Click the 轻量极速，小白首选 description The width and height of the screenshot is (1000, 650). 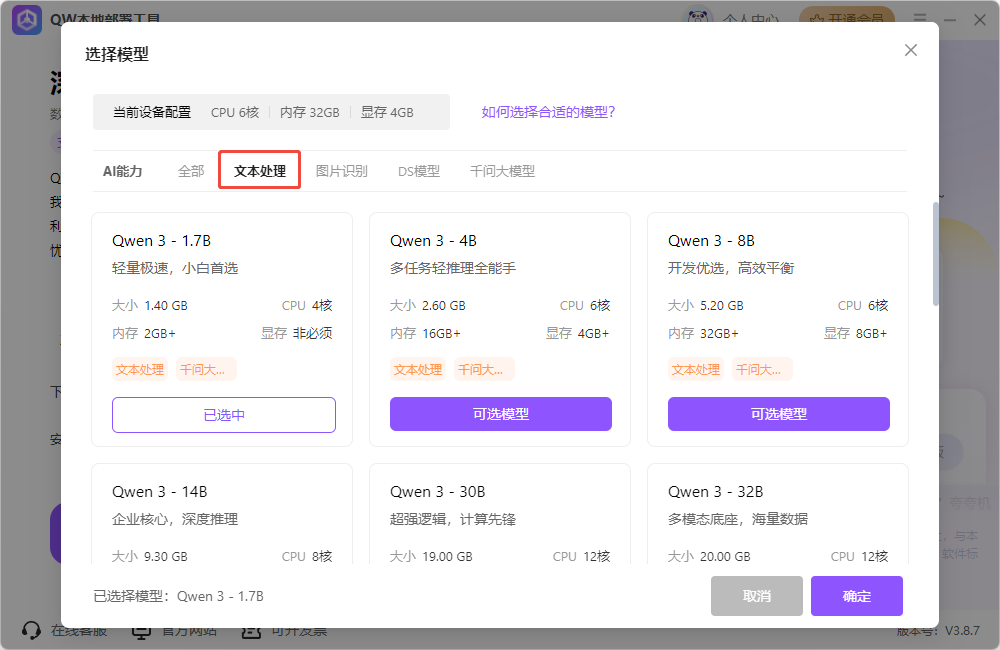coord(175,269)
